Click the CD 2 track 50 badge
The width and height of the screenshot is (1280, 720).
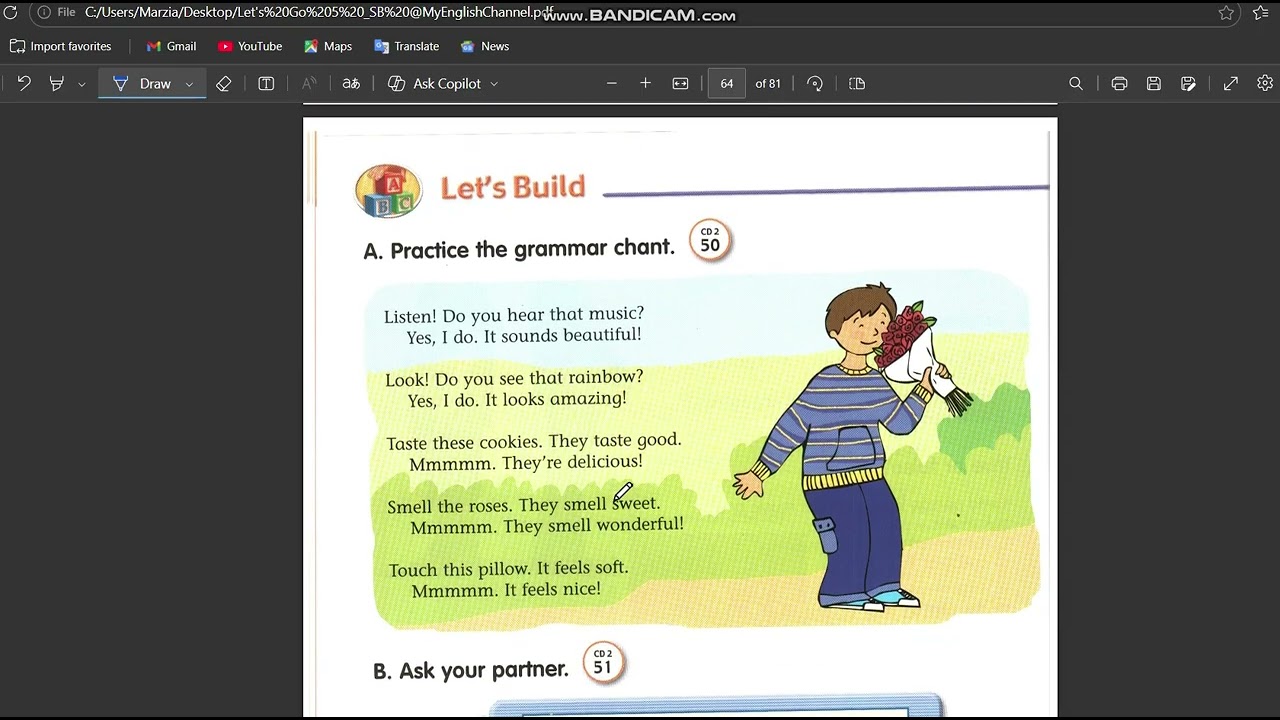[x=710, y=241]
